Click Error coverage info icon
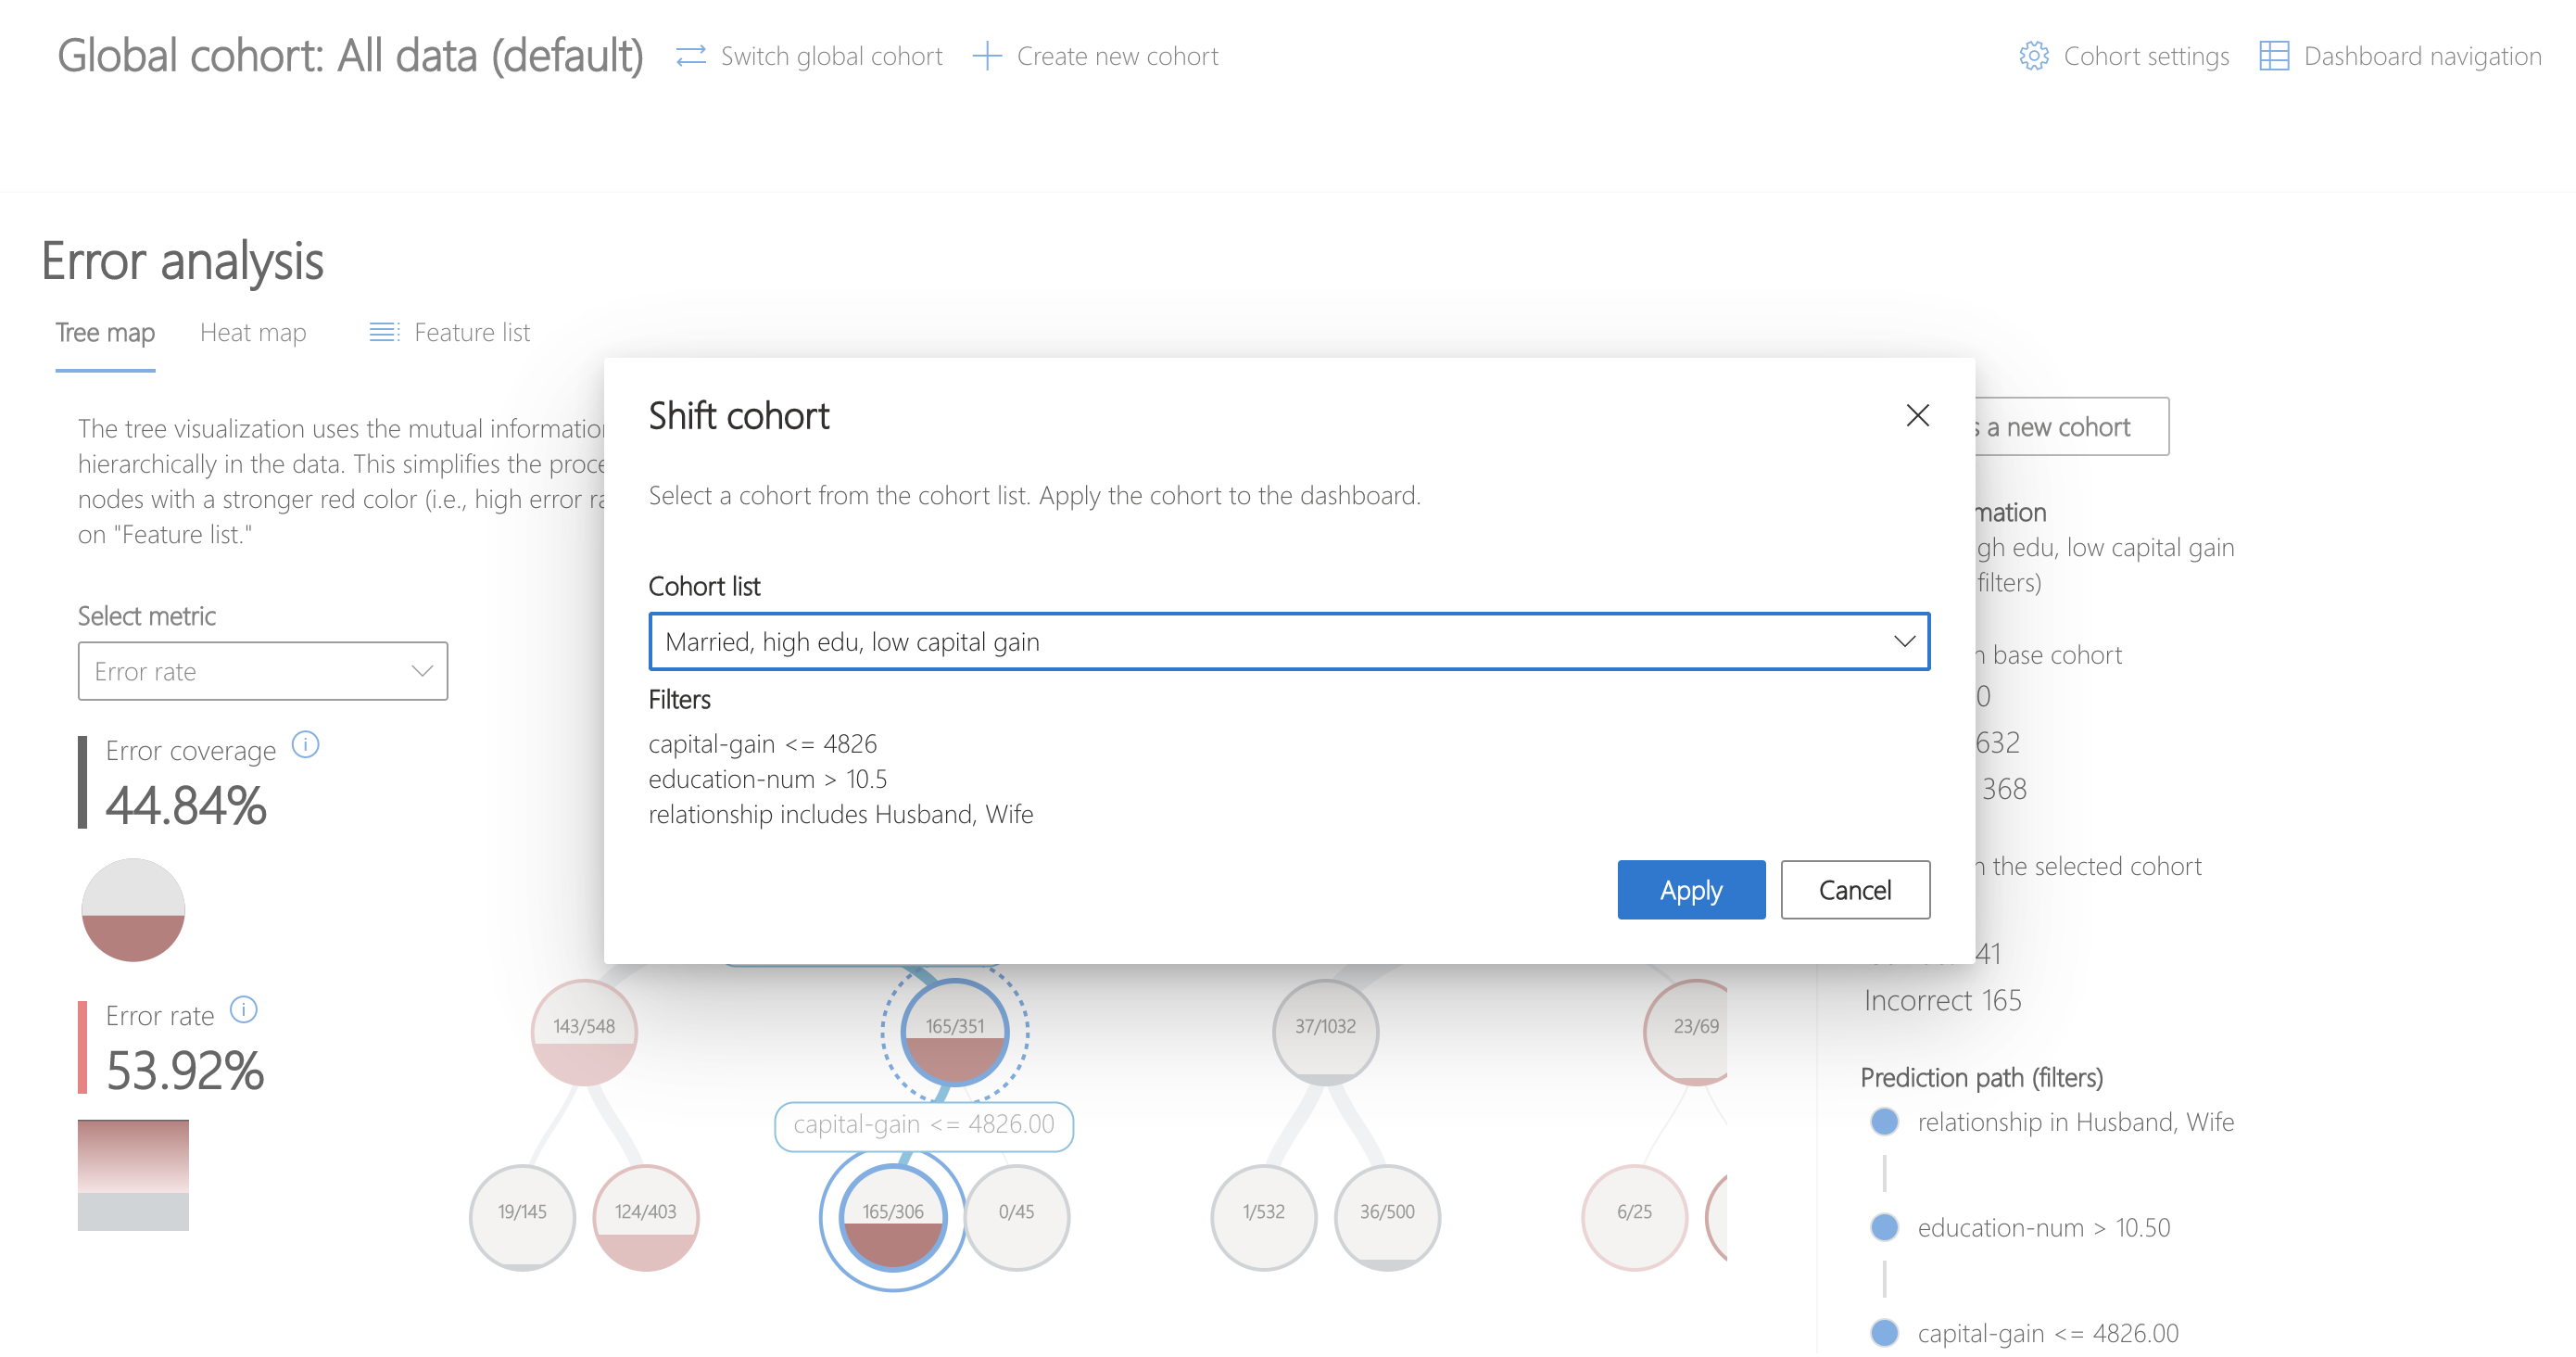The width and height of the screenshot is (2576, 1357). click(305, 745)
